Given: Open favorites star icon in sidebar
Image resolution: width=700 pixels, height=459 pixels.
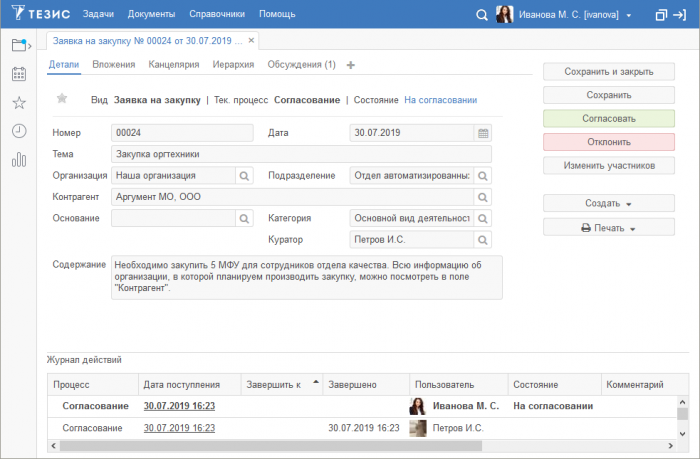Looking at the screenshot, I should pos(19,103).
